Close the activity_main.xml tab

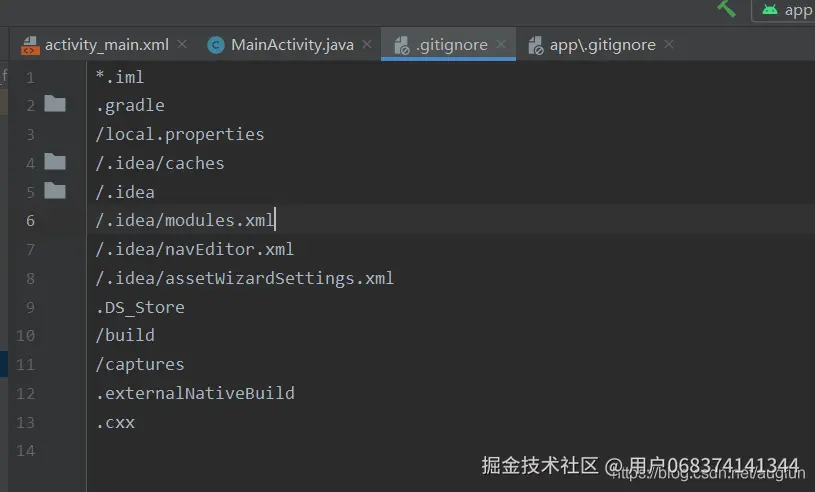click(182, 45)
